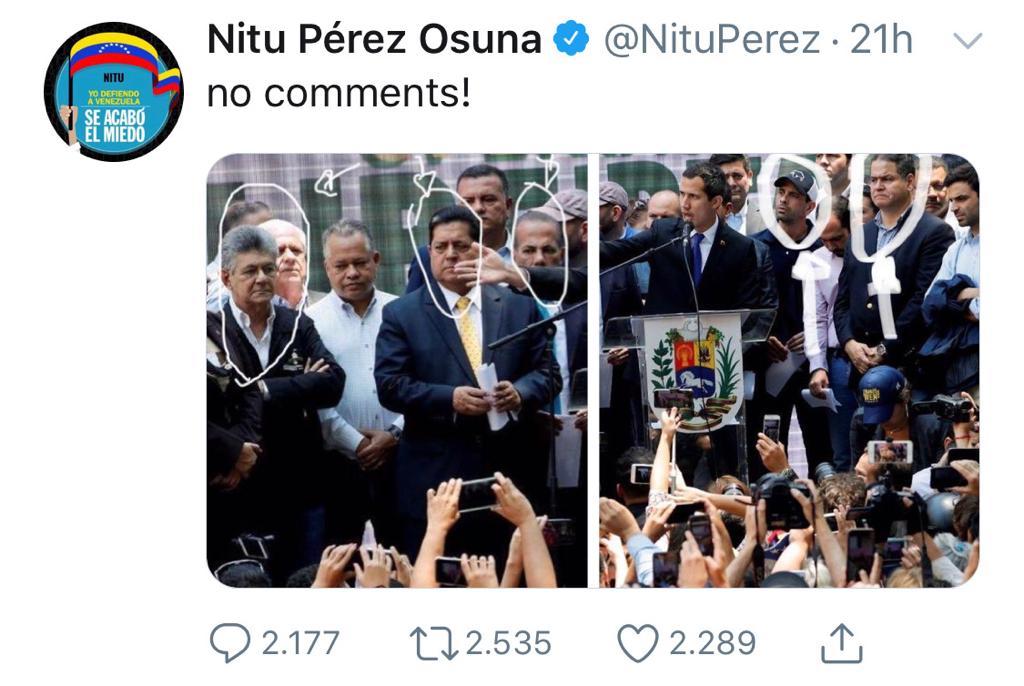Image resolution: width=1024 pixels, height=686 pixels.
Task: Visit the @NituPerez handle link
Action: click(712, 40)
